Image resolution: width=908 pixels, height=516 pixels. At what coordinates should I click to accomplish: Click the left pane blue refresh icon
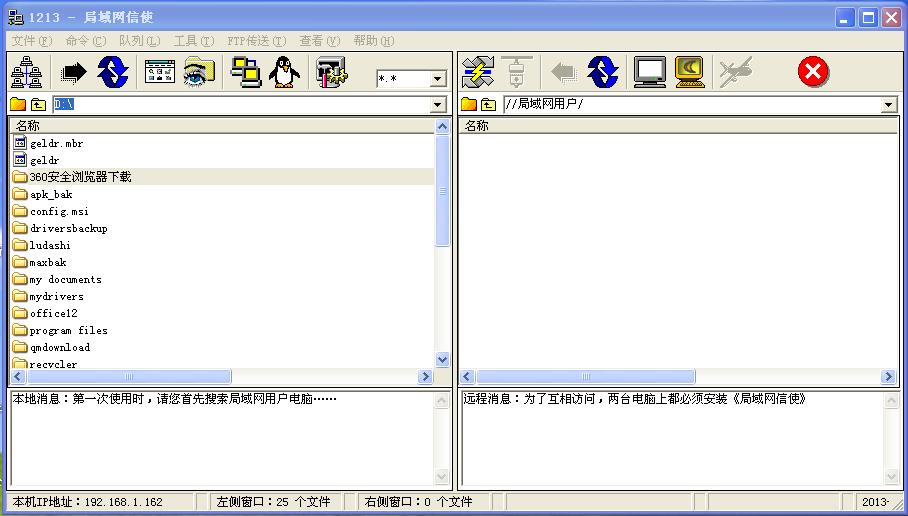[x=112, y=72]
